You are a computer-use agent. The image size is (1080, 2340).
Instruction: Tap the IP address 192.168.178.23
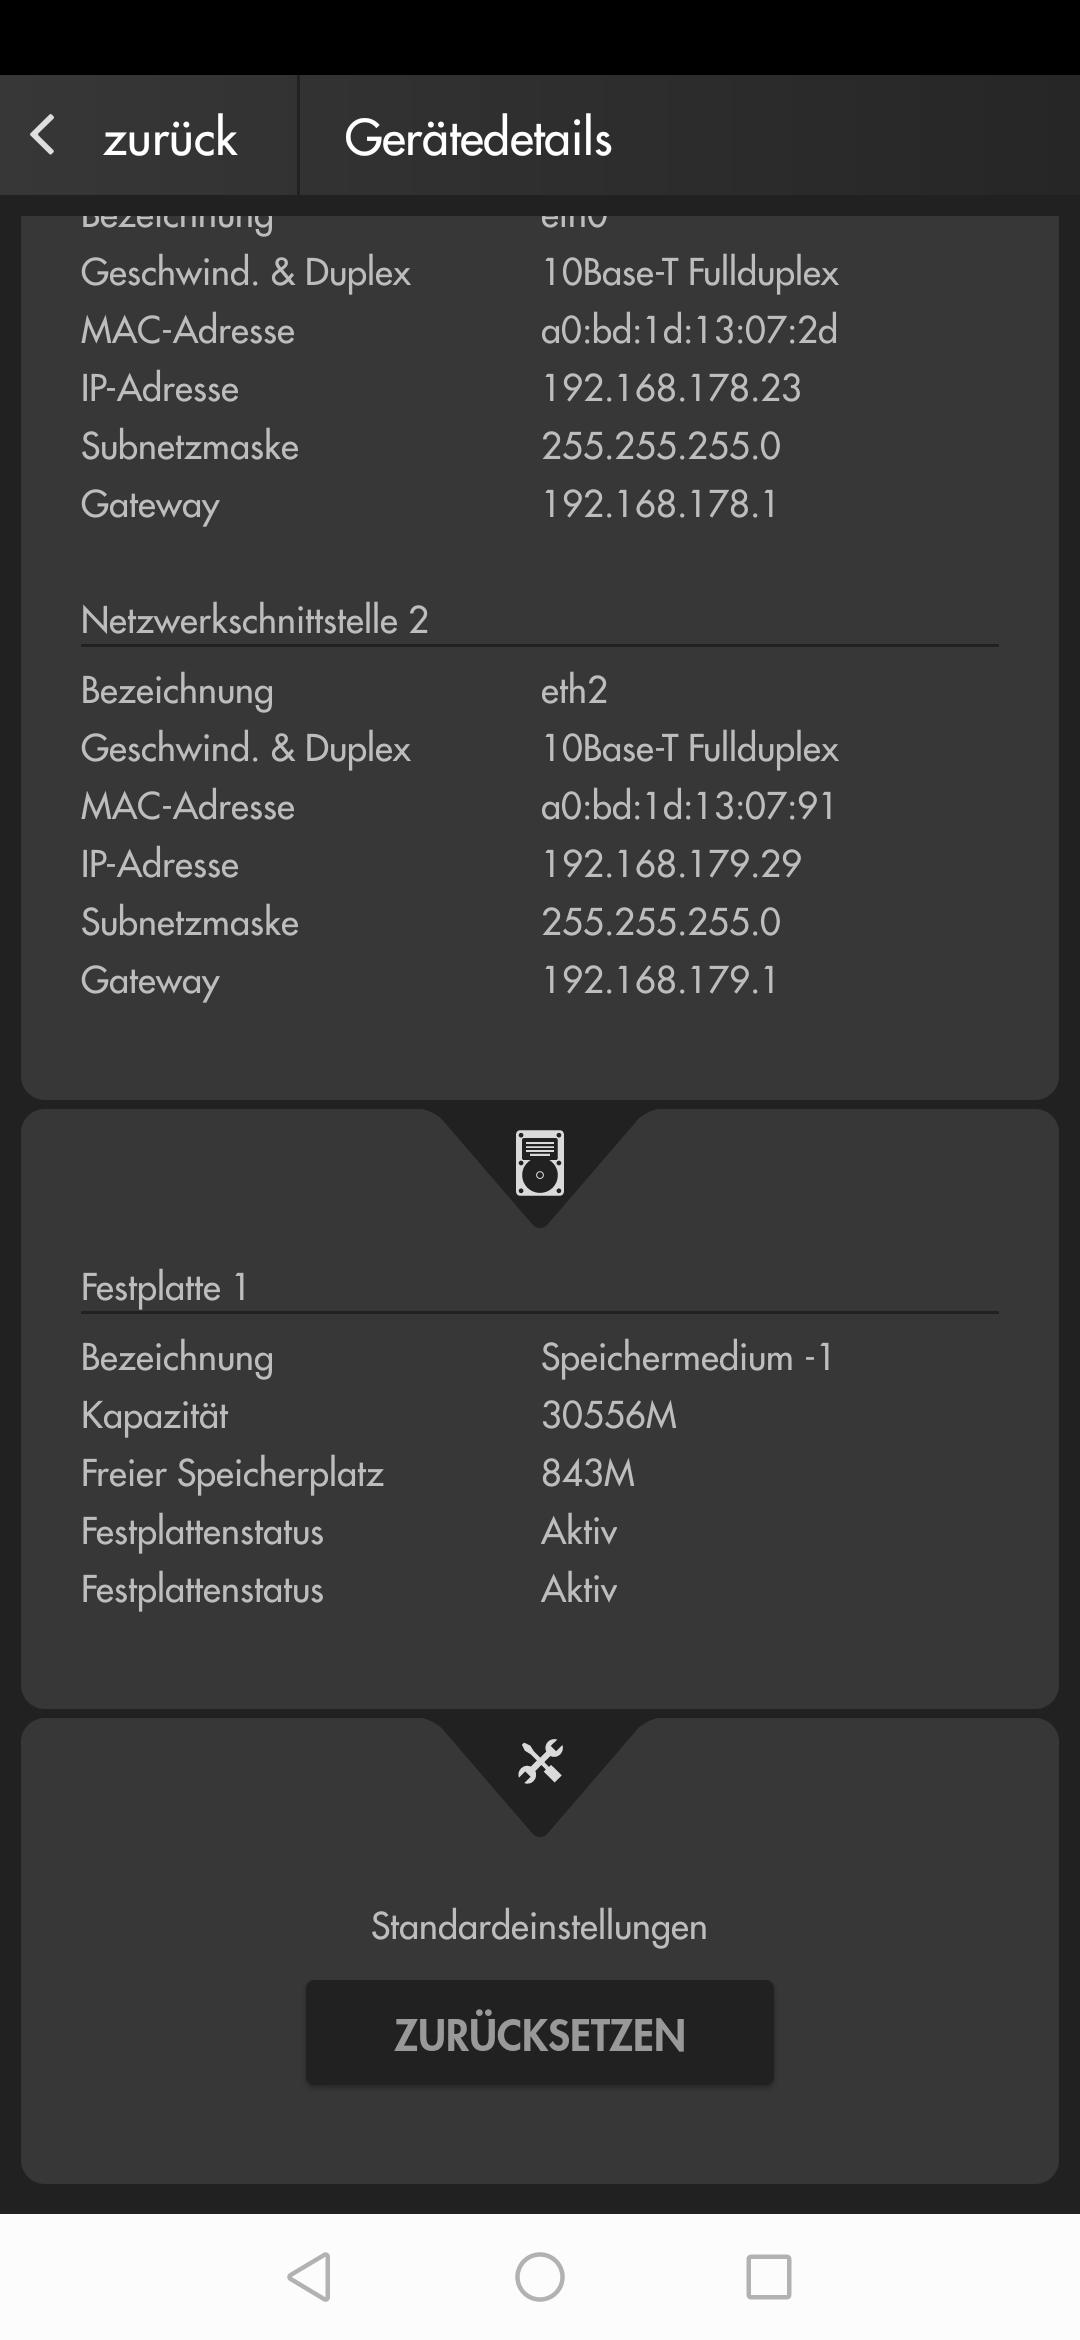tap(671, 388)
